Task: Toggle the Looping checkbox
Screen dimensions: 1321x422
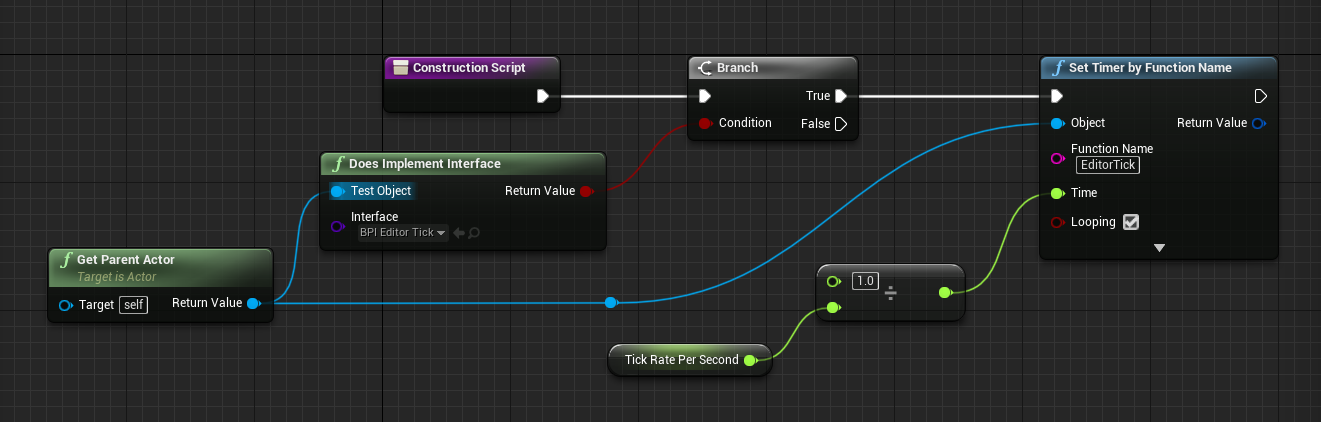Action: pos(1131,222)
